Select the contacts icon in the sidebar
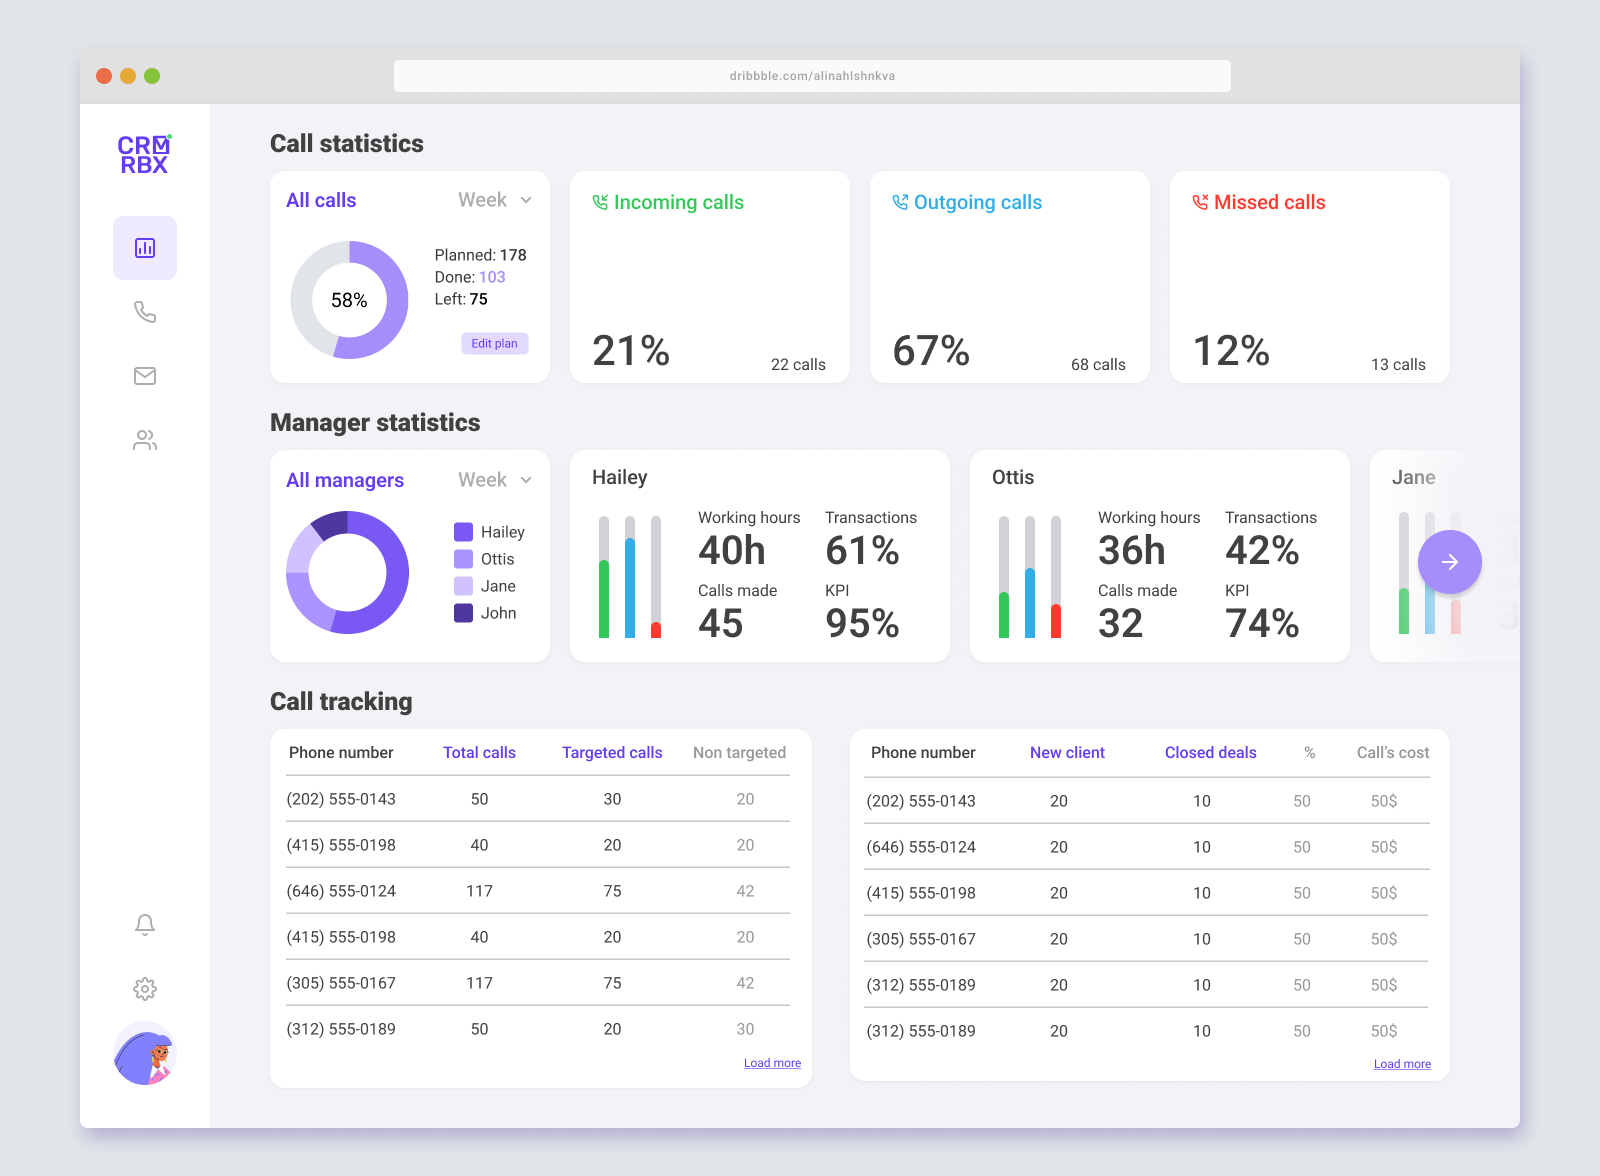 pyautogui.click(x=144, y=440)
